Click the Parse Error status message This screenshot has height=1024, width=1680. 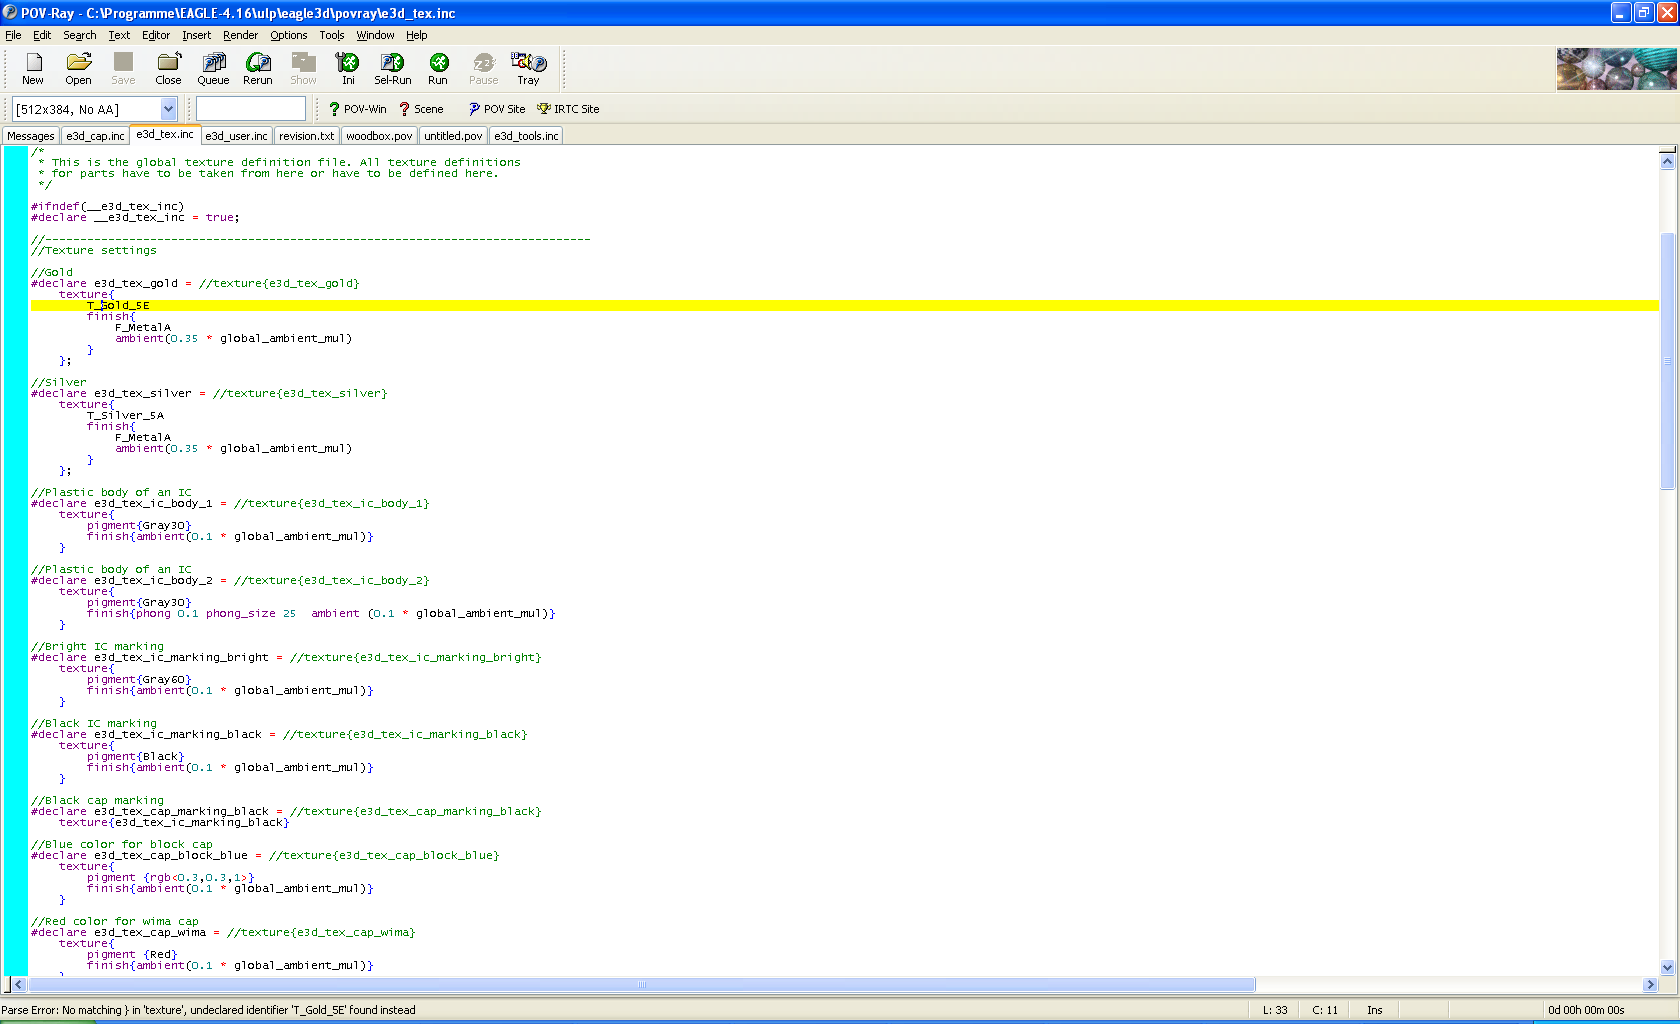(209, 1010)
